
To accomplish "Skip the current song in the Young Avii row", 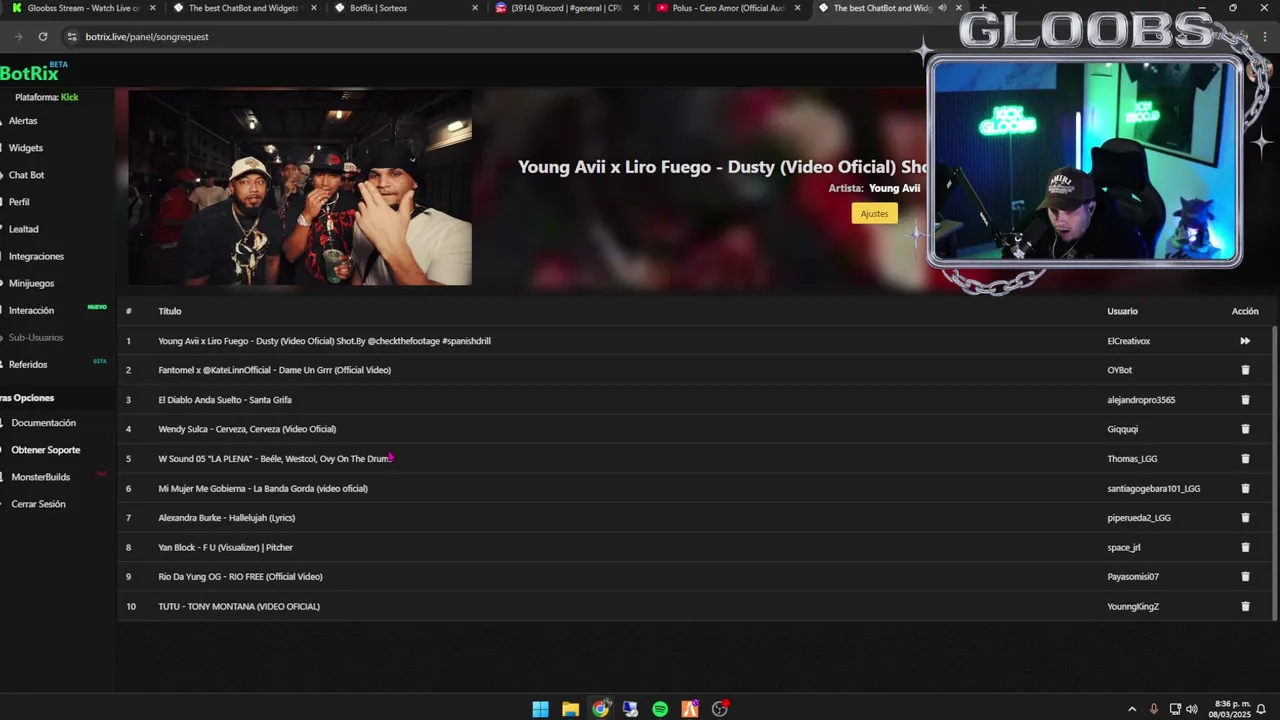I will pos(1245,341).
